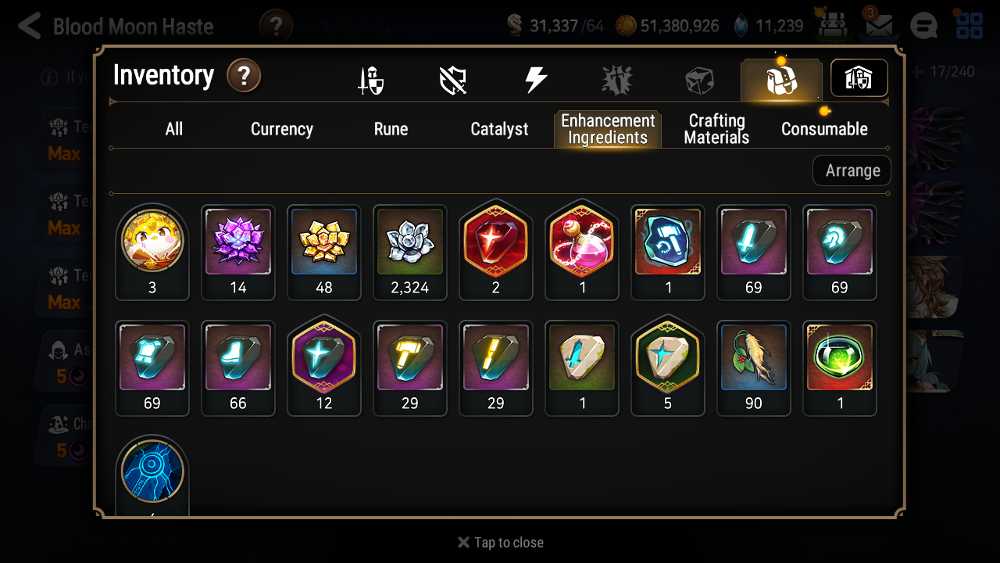Click the Inventory help question mark

(244, 76)
